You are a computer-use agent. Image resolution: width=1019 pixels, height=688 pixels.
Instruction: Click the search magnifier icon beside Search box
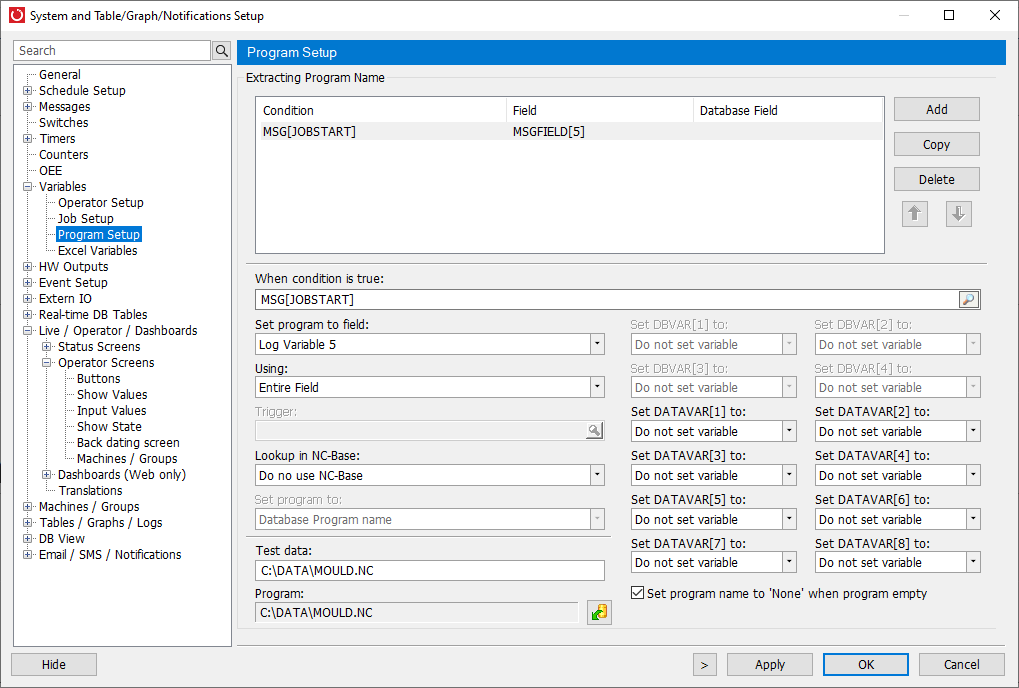[x=222, y=51]
